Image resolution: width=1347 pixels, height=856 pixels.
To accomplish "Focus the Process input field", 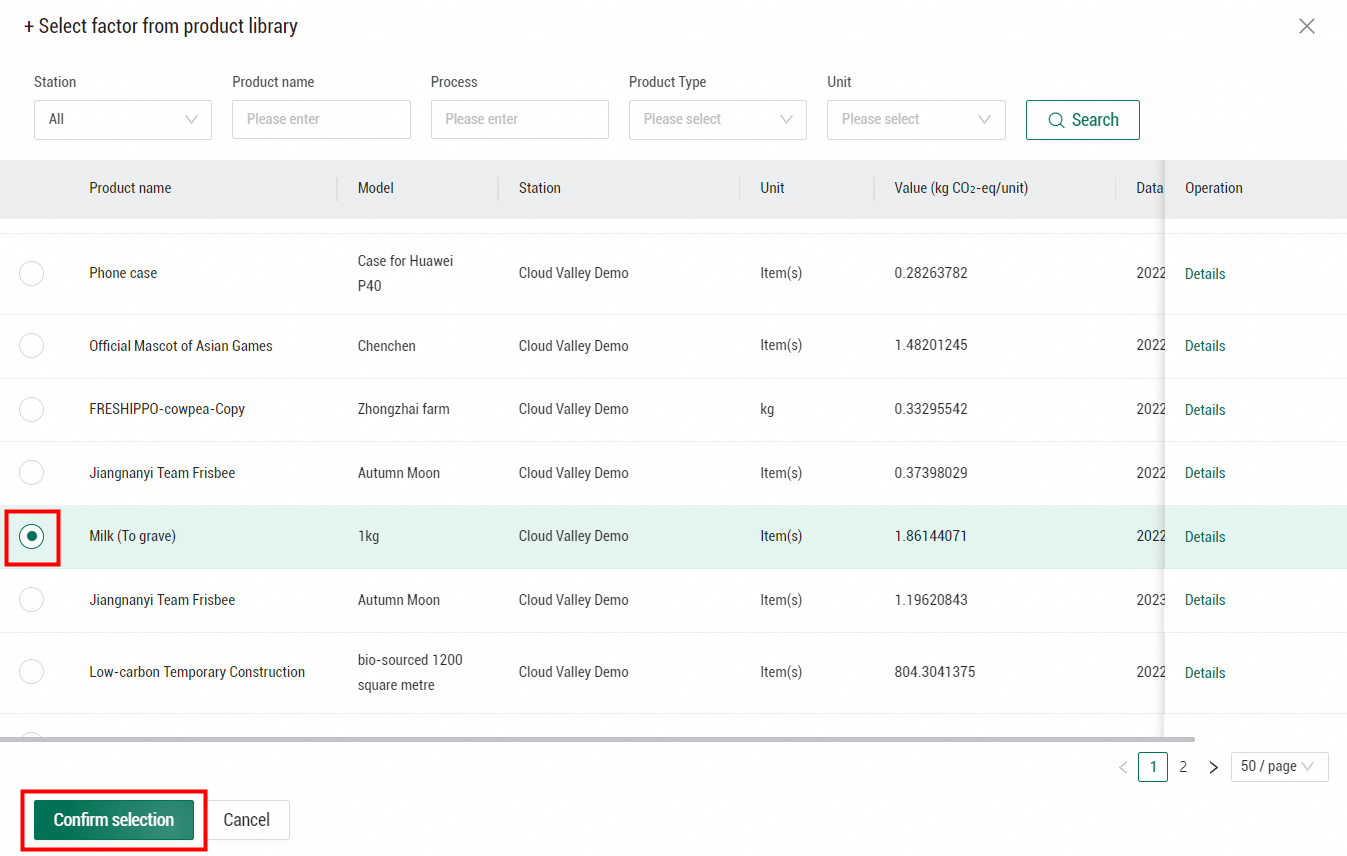I will coord(520,119).
